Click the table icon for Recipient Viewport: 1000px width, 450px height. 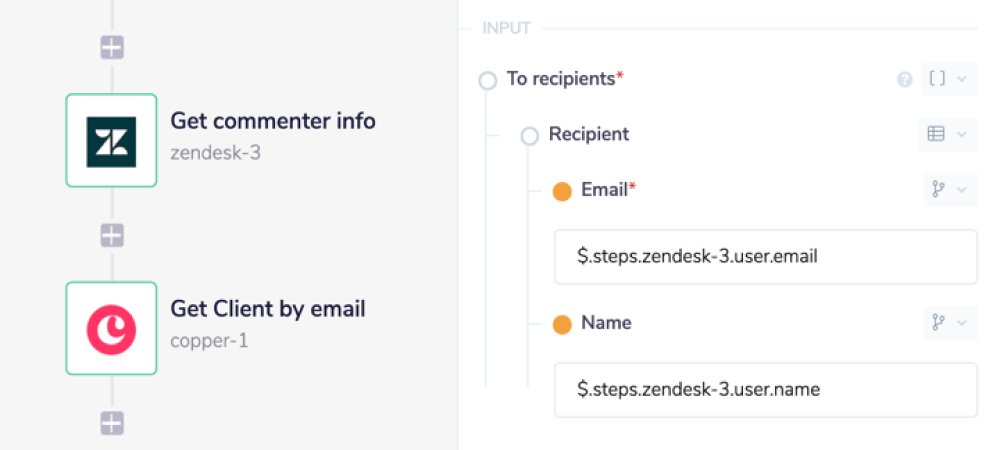937,134
